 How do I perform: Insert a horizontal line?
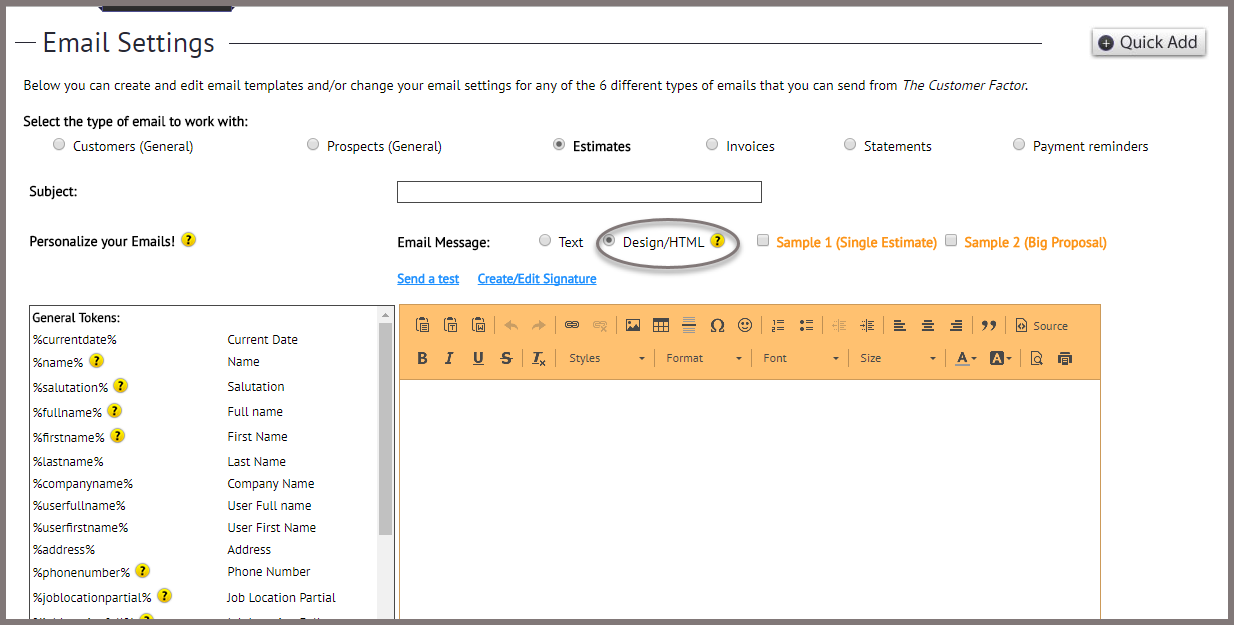tap(689, 325)
